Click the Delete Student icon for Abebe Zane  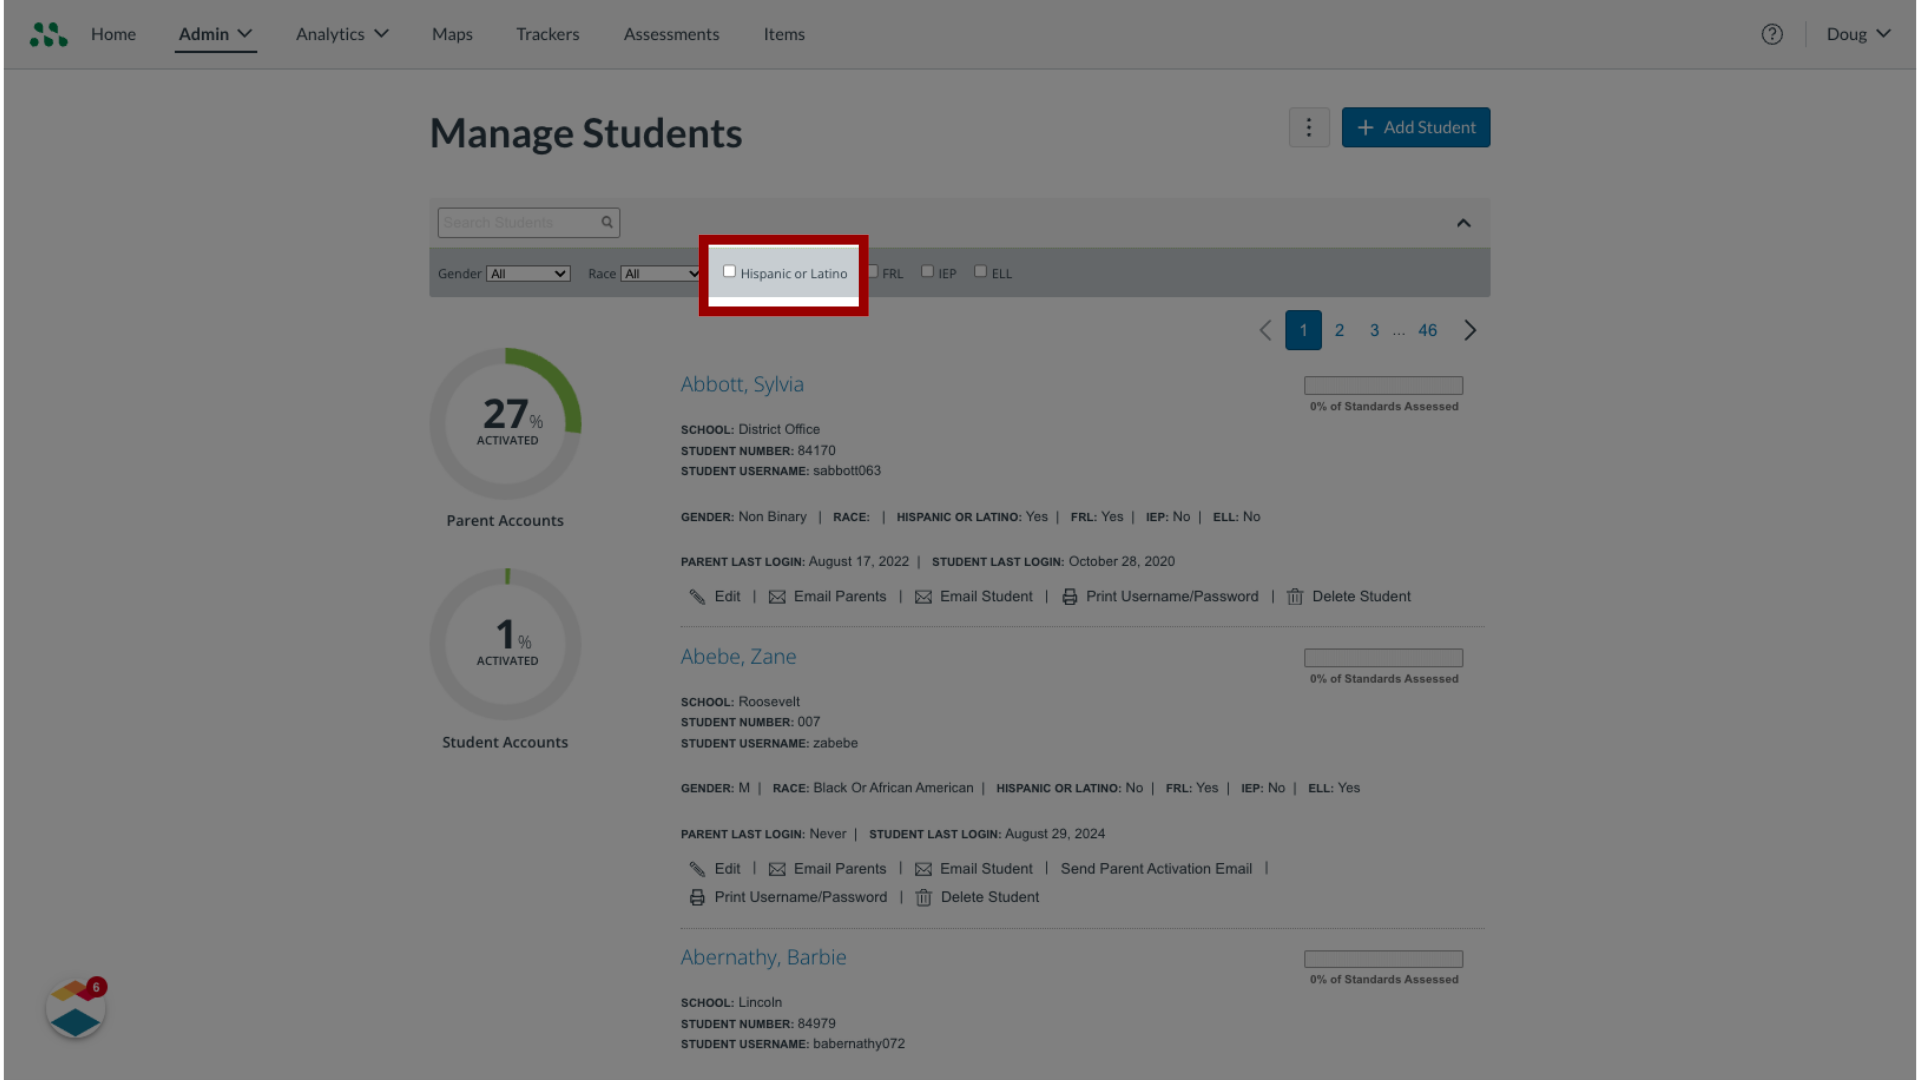923,897
